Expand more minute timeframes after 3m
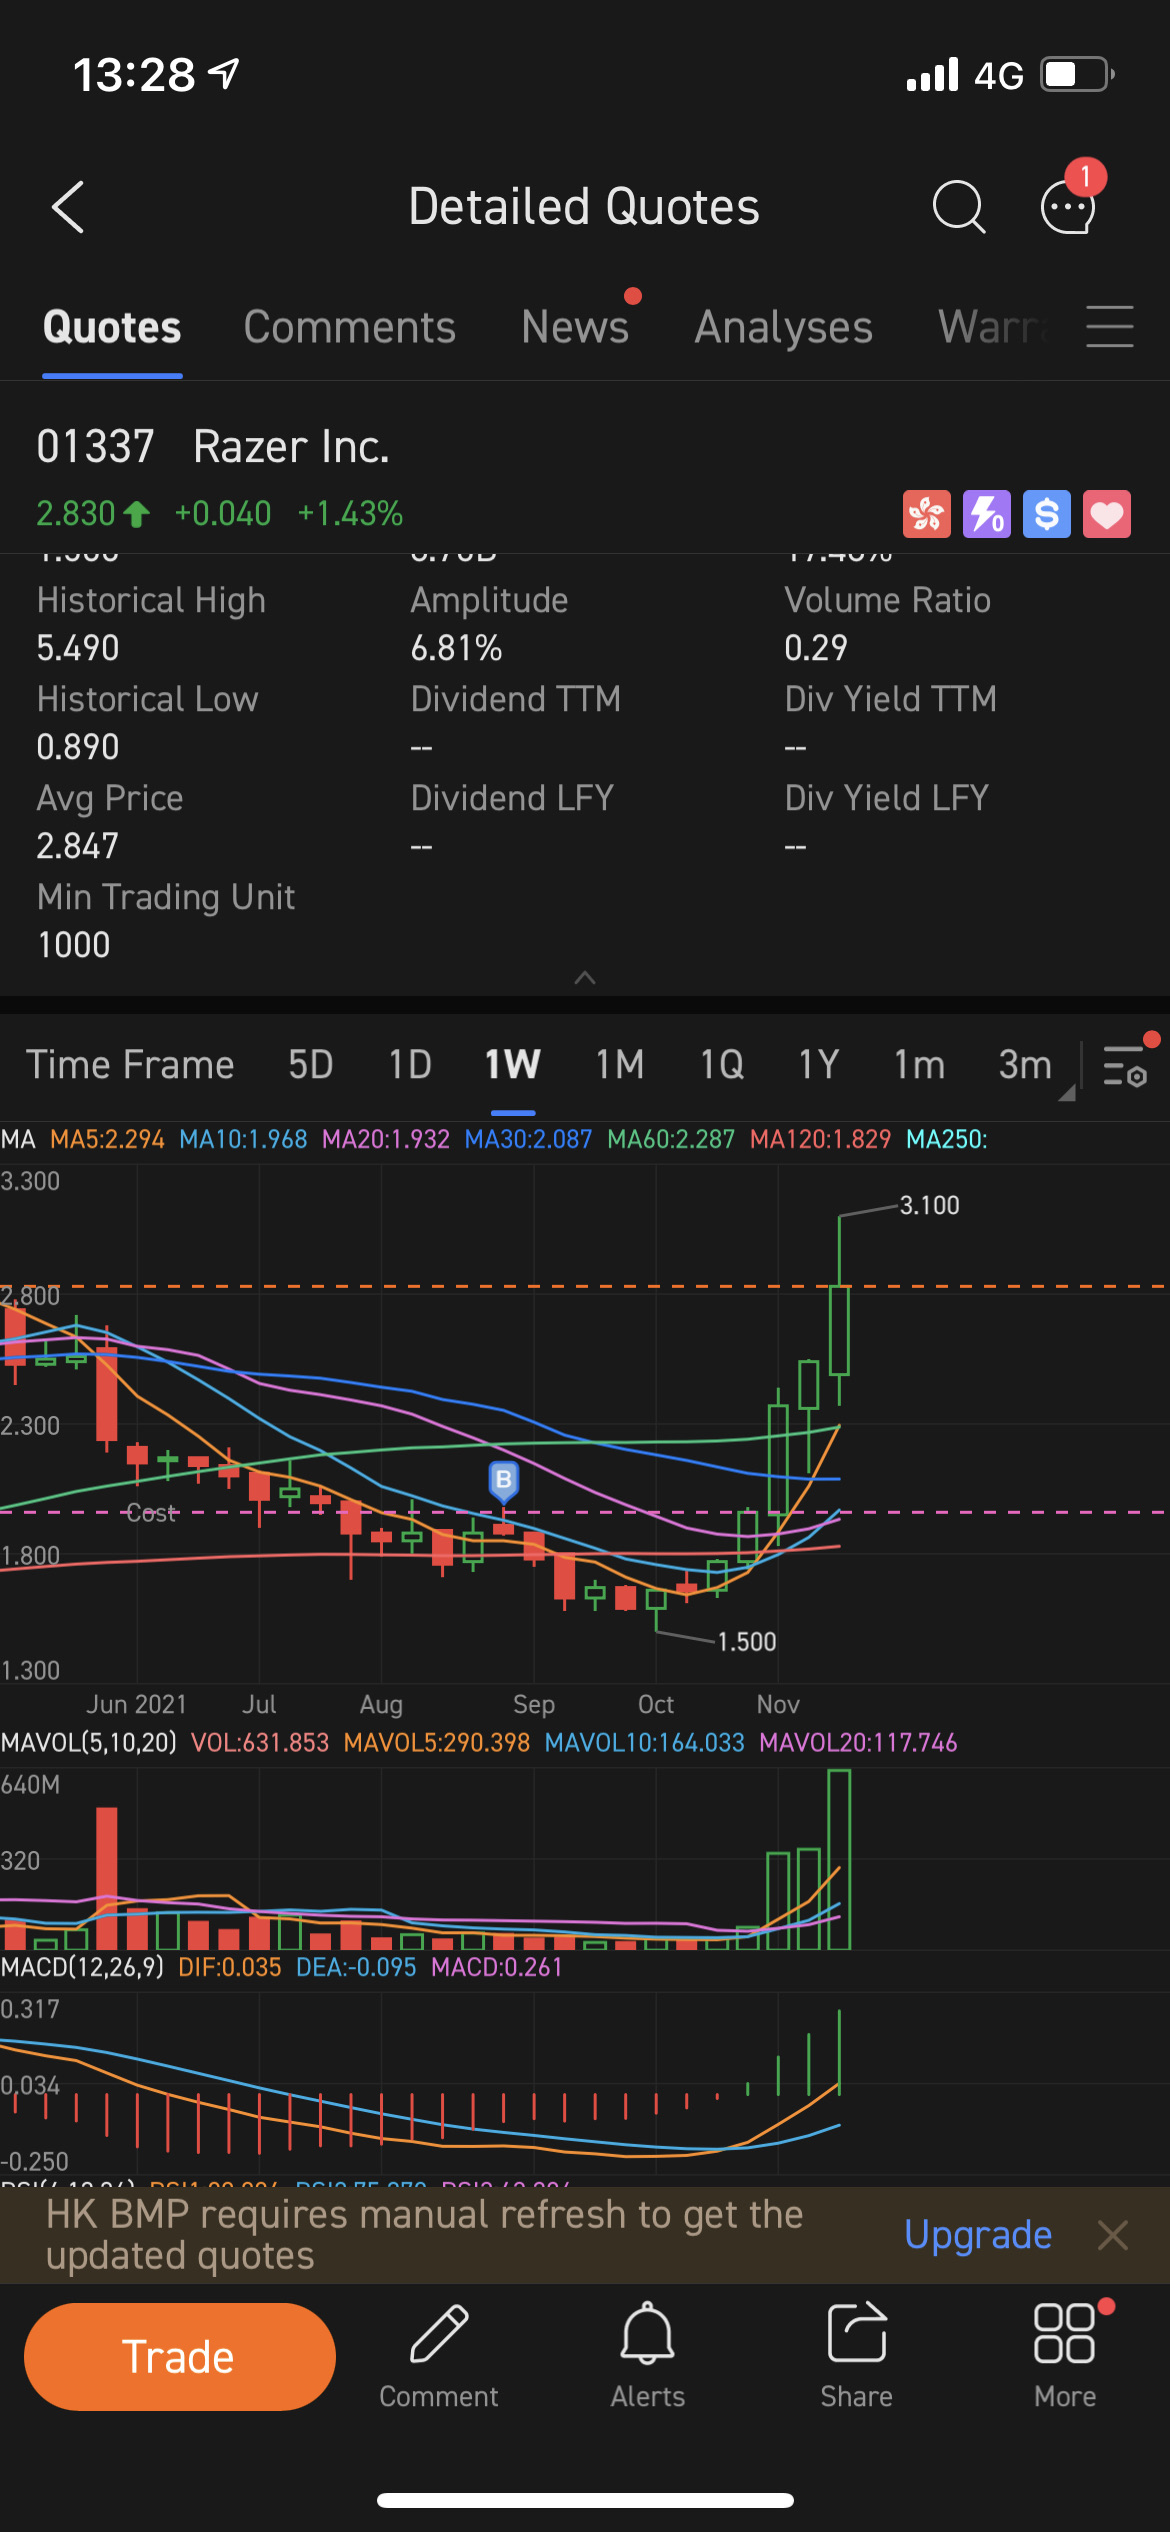Screen dimensions: 1170x2532 1067,1093
